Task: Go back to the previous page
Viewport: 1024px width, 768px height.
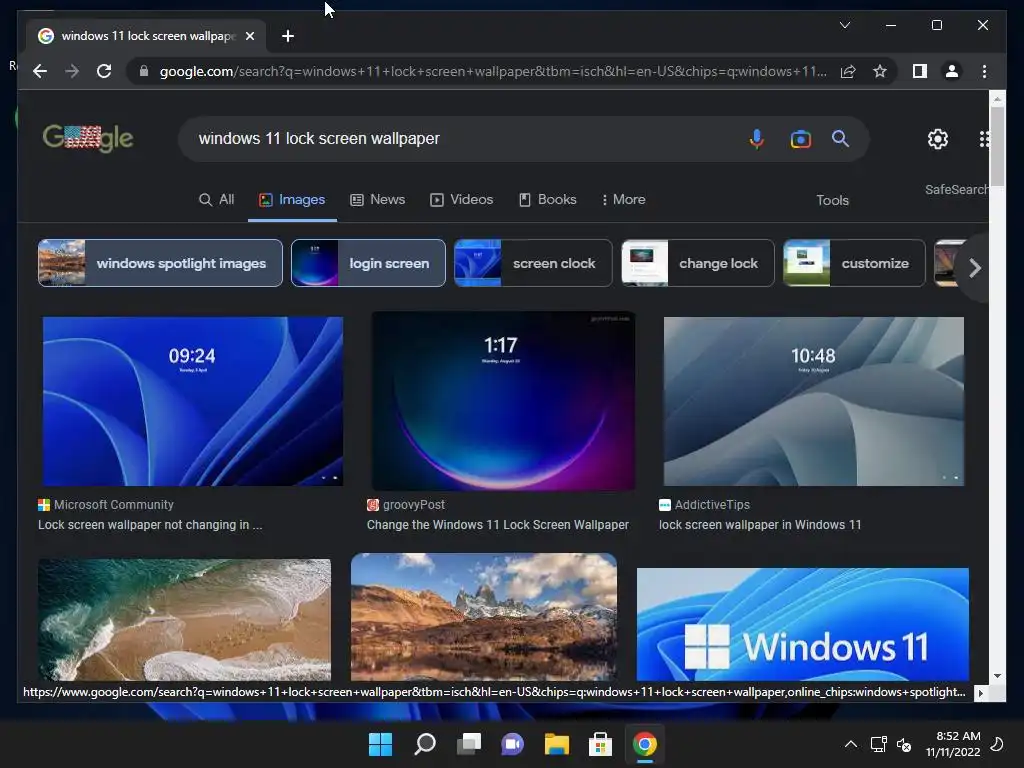Action: (40, 71)
